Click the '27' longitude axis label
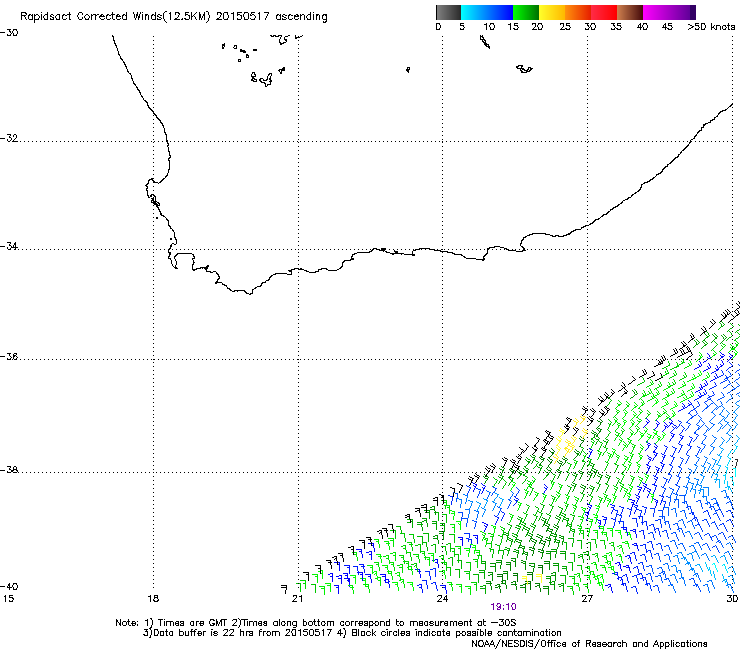 [587, 599]
